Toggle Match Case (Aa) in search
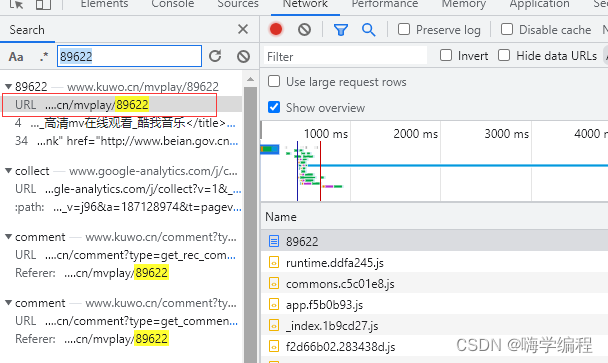 tap(16, 57)
